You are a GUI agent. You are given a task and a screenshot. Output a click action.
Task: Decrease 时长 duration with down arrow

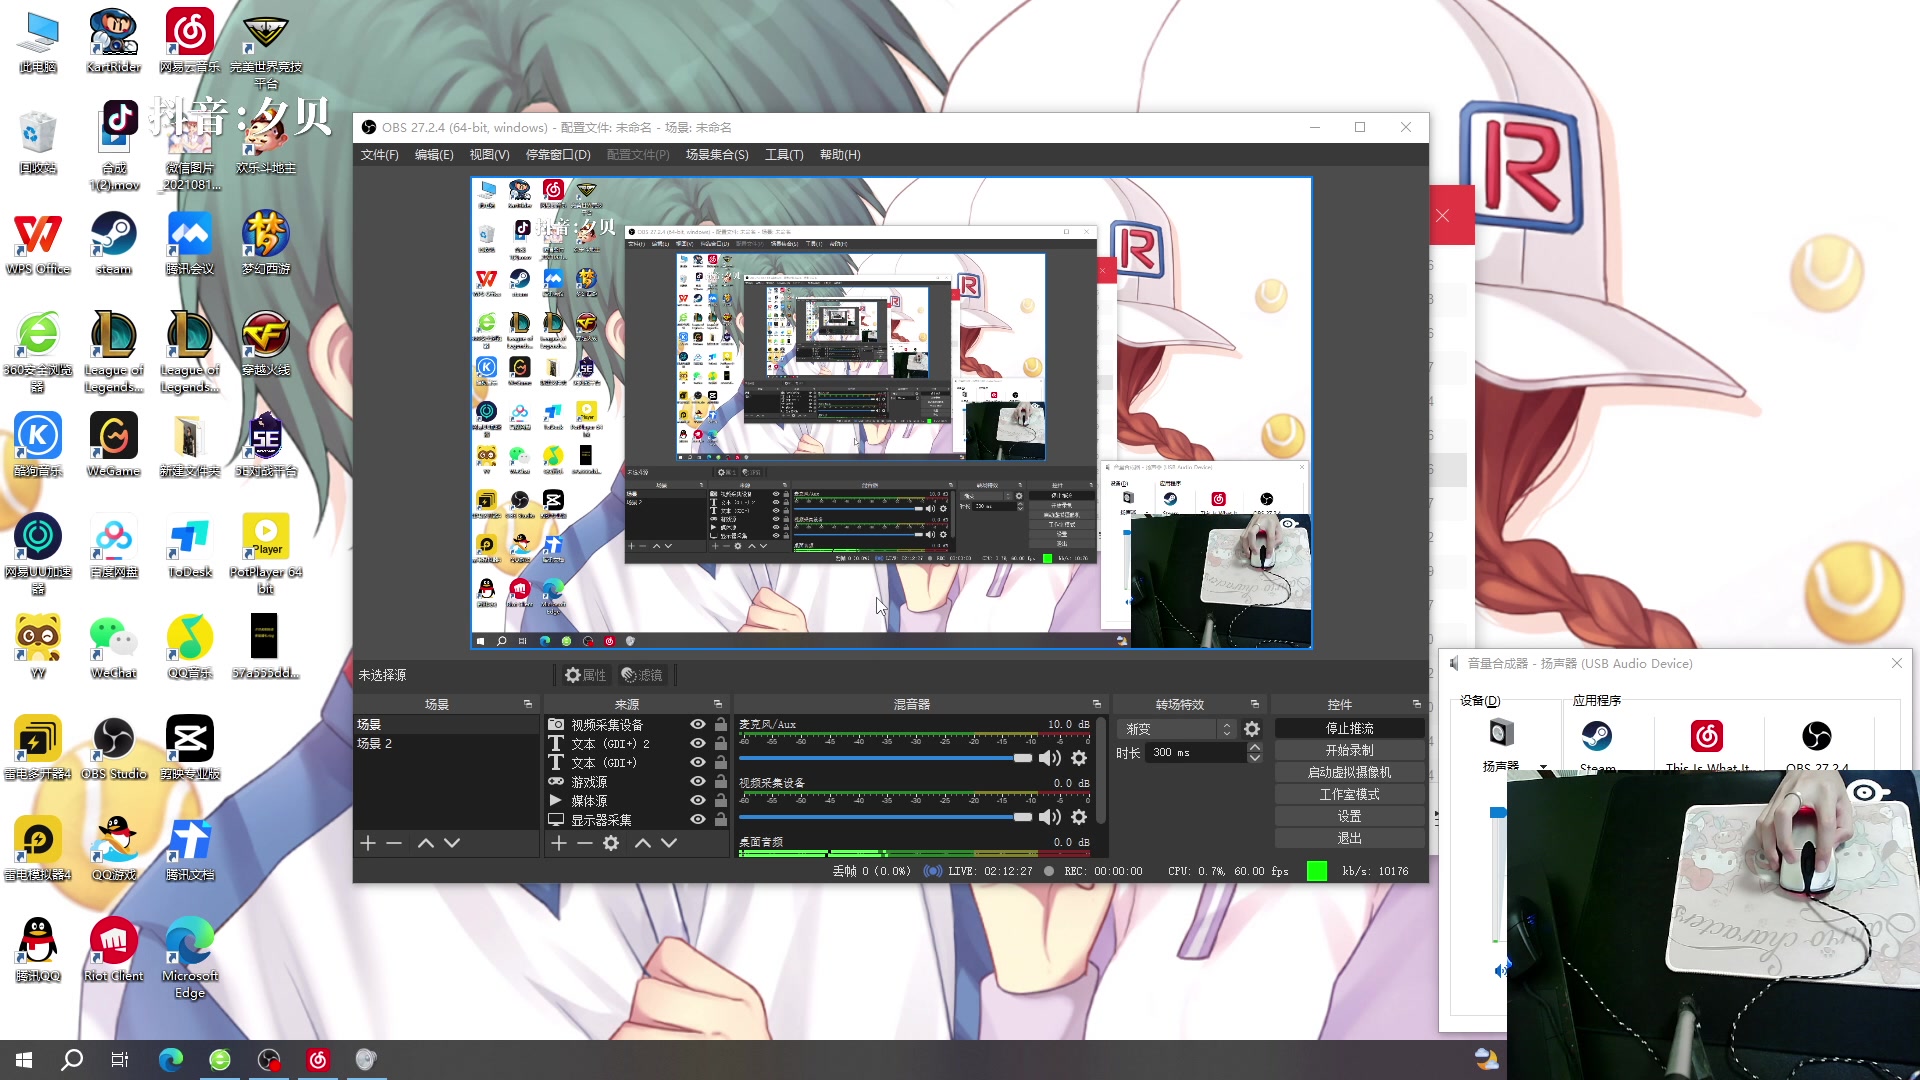click(x=1255, y=758)
